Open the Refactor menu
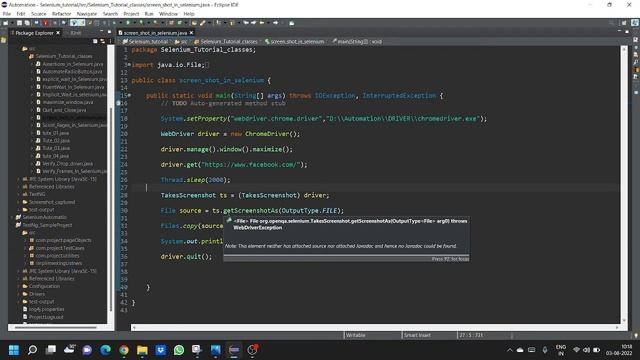The height and width of the screenshot is (360, 640). (x=62, y=14)
